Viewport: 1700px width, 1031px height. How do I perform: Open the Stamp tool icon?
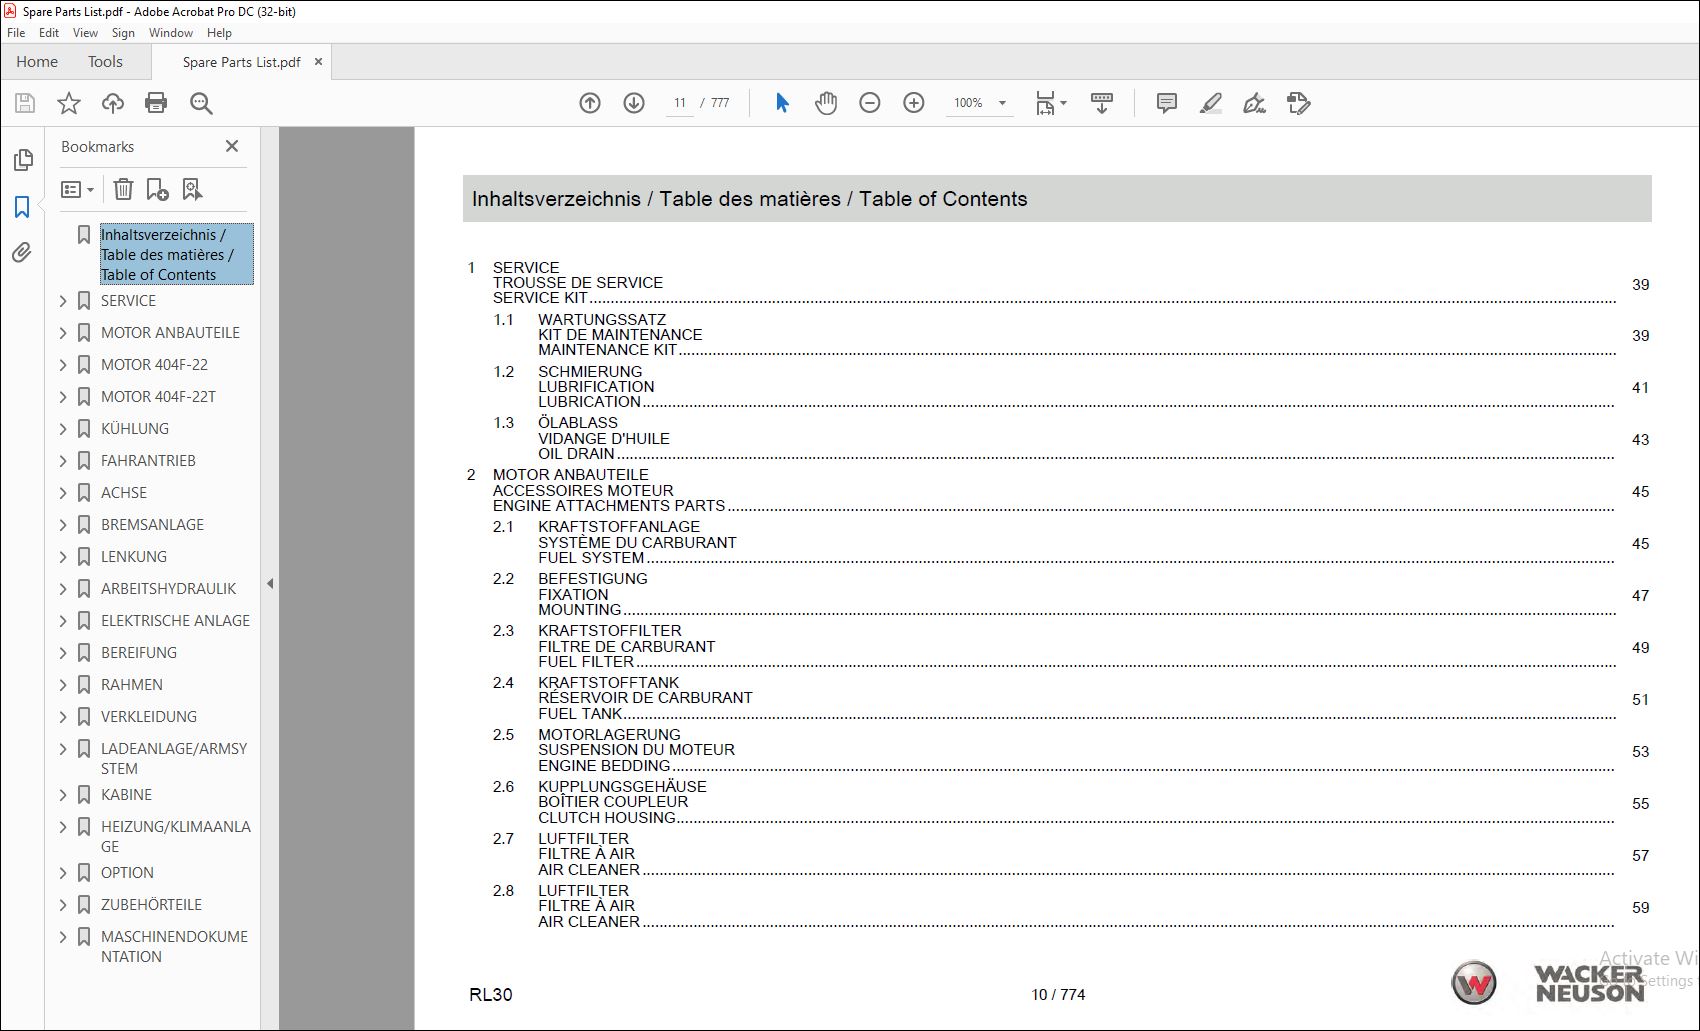pos(1298,103)
